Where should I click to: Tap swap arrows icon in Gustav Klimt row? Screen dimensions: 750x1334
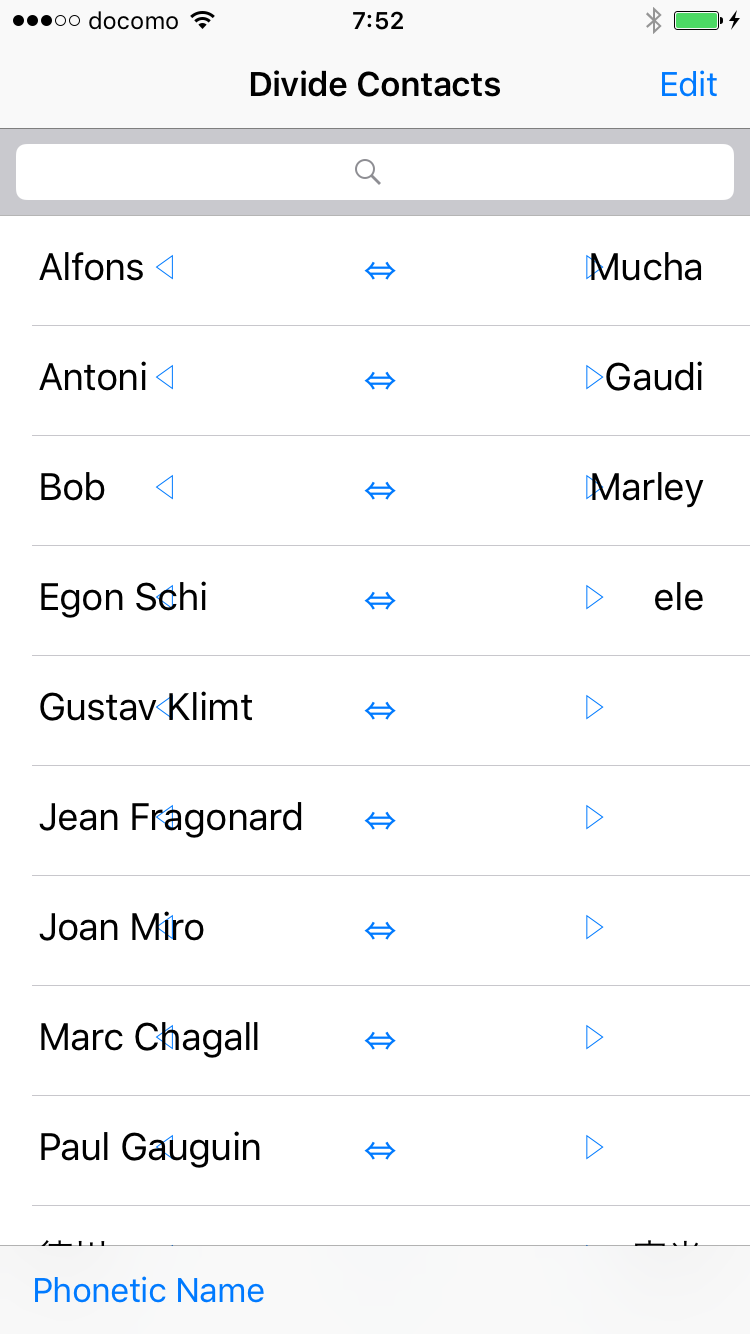coord(380,709)
